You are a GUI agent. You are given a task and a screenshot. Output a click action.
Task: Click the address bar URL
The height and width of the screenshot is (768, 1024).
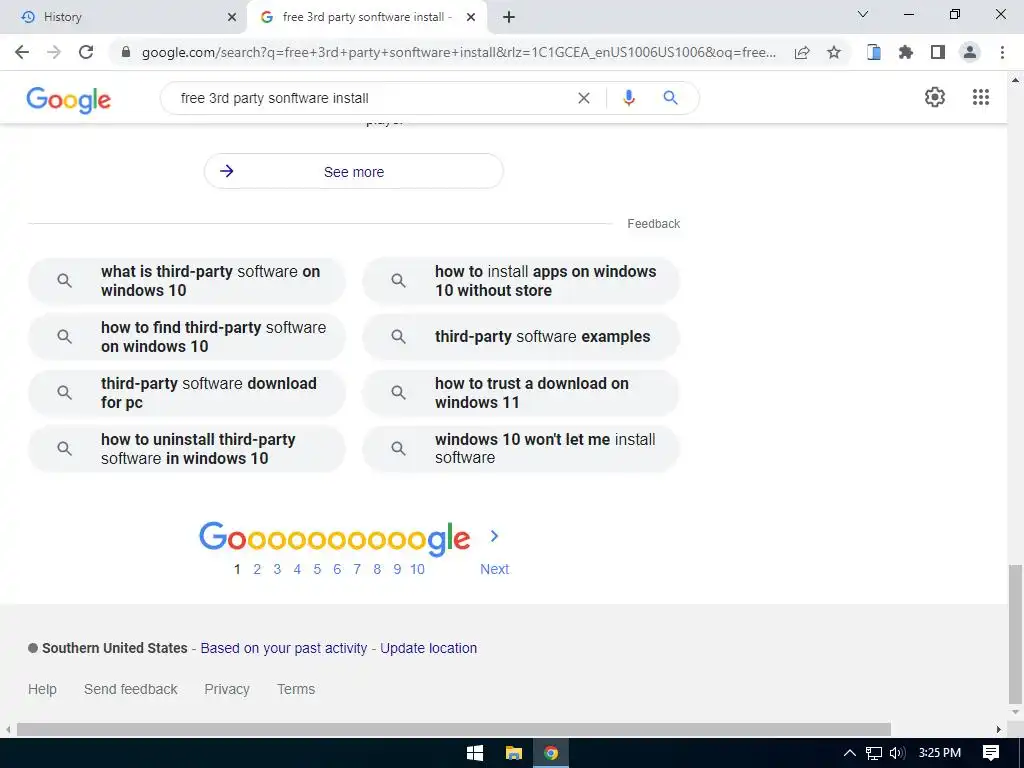(x=458, y=52)
